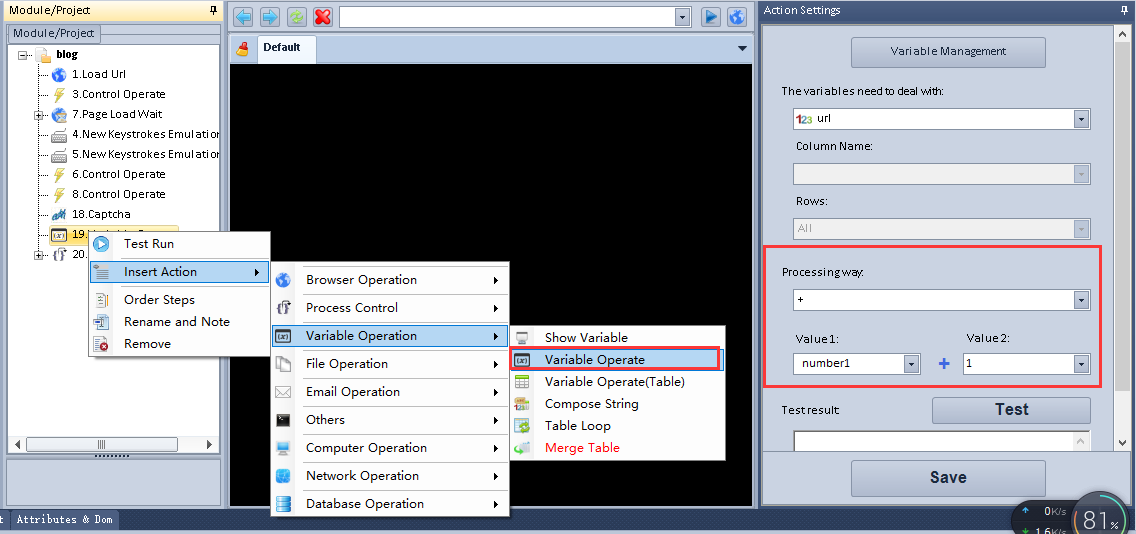Click the browser back arrow icon
This screenshot has height=534, width=1136.
243,17
